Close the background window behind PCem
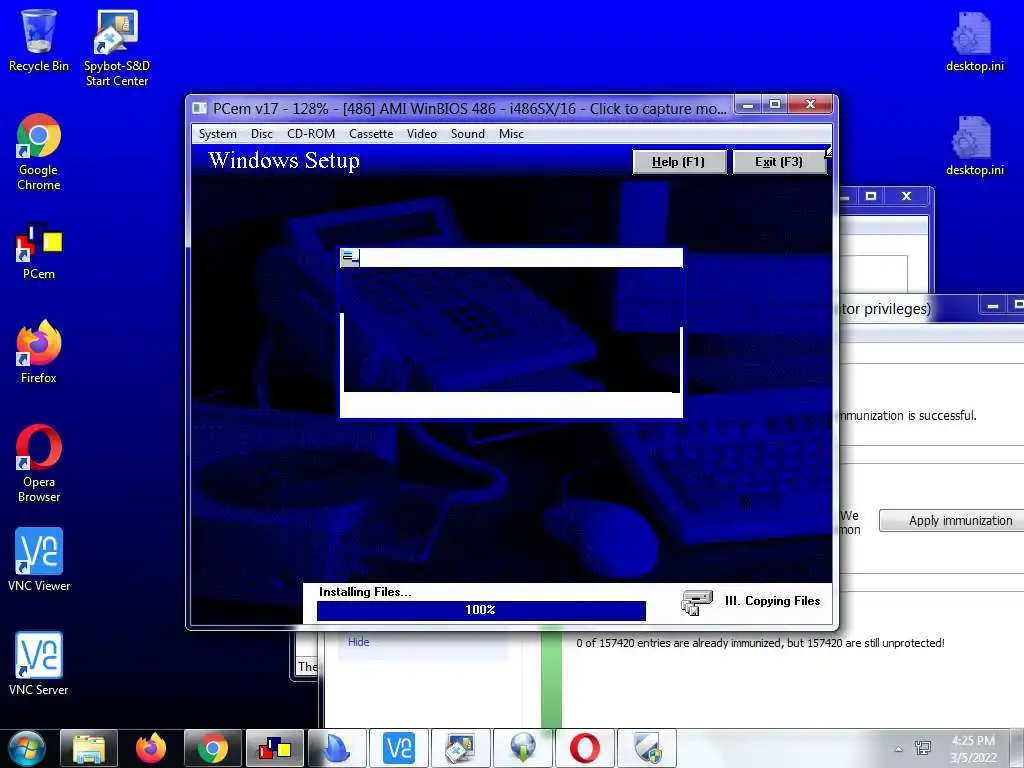1024x768 pixels. coord(906,196)
